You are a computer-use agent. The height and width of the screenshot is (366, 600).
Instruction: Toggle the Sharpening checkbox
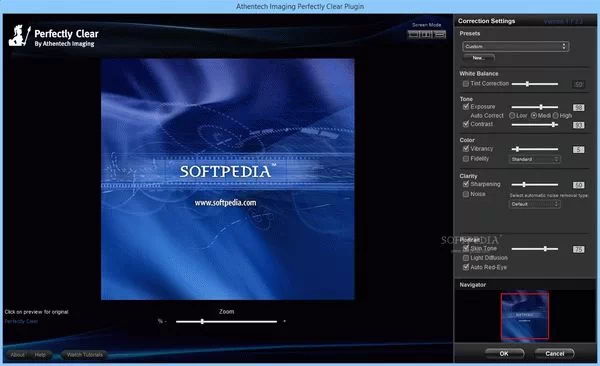pyautogui.click(x=466, y=184)
